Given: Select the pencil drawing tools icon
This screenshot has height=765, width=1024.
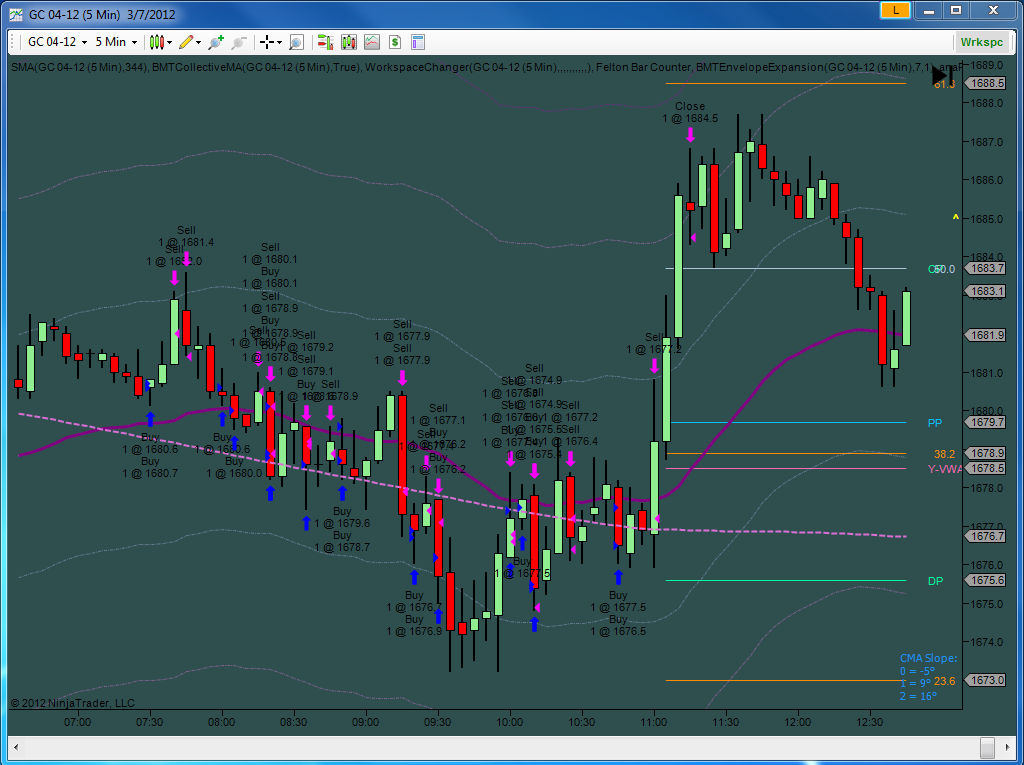Looking at the screenshot, I should 185,42.
